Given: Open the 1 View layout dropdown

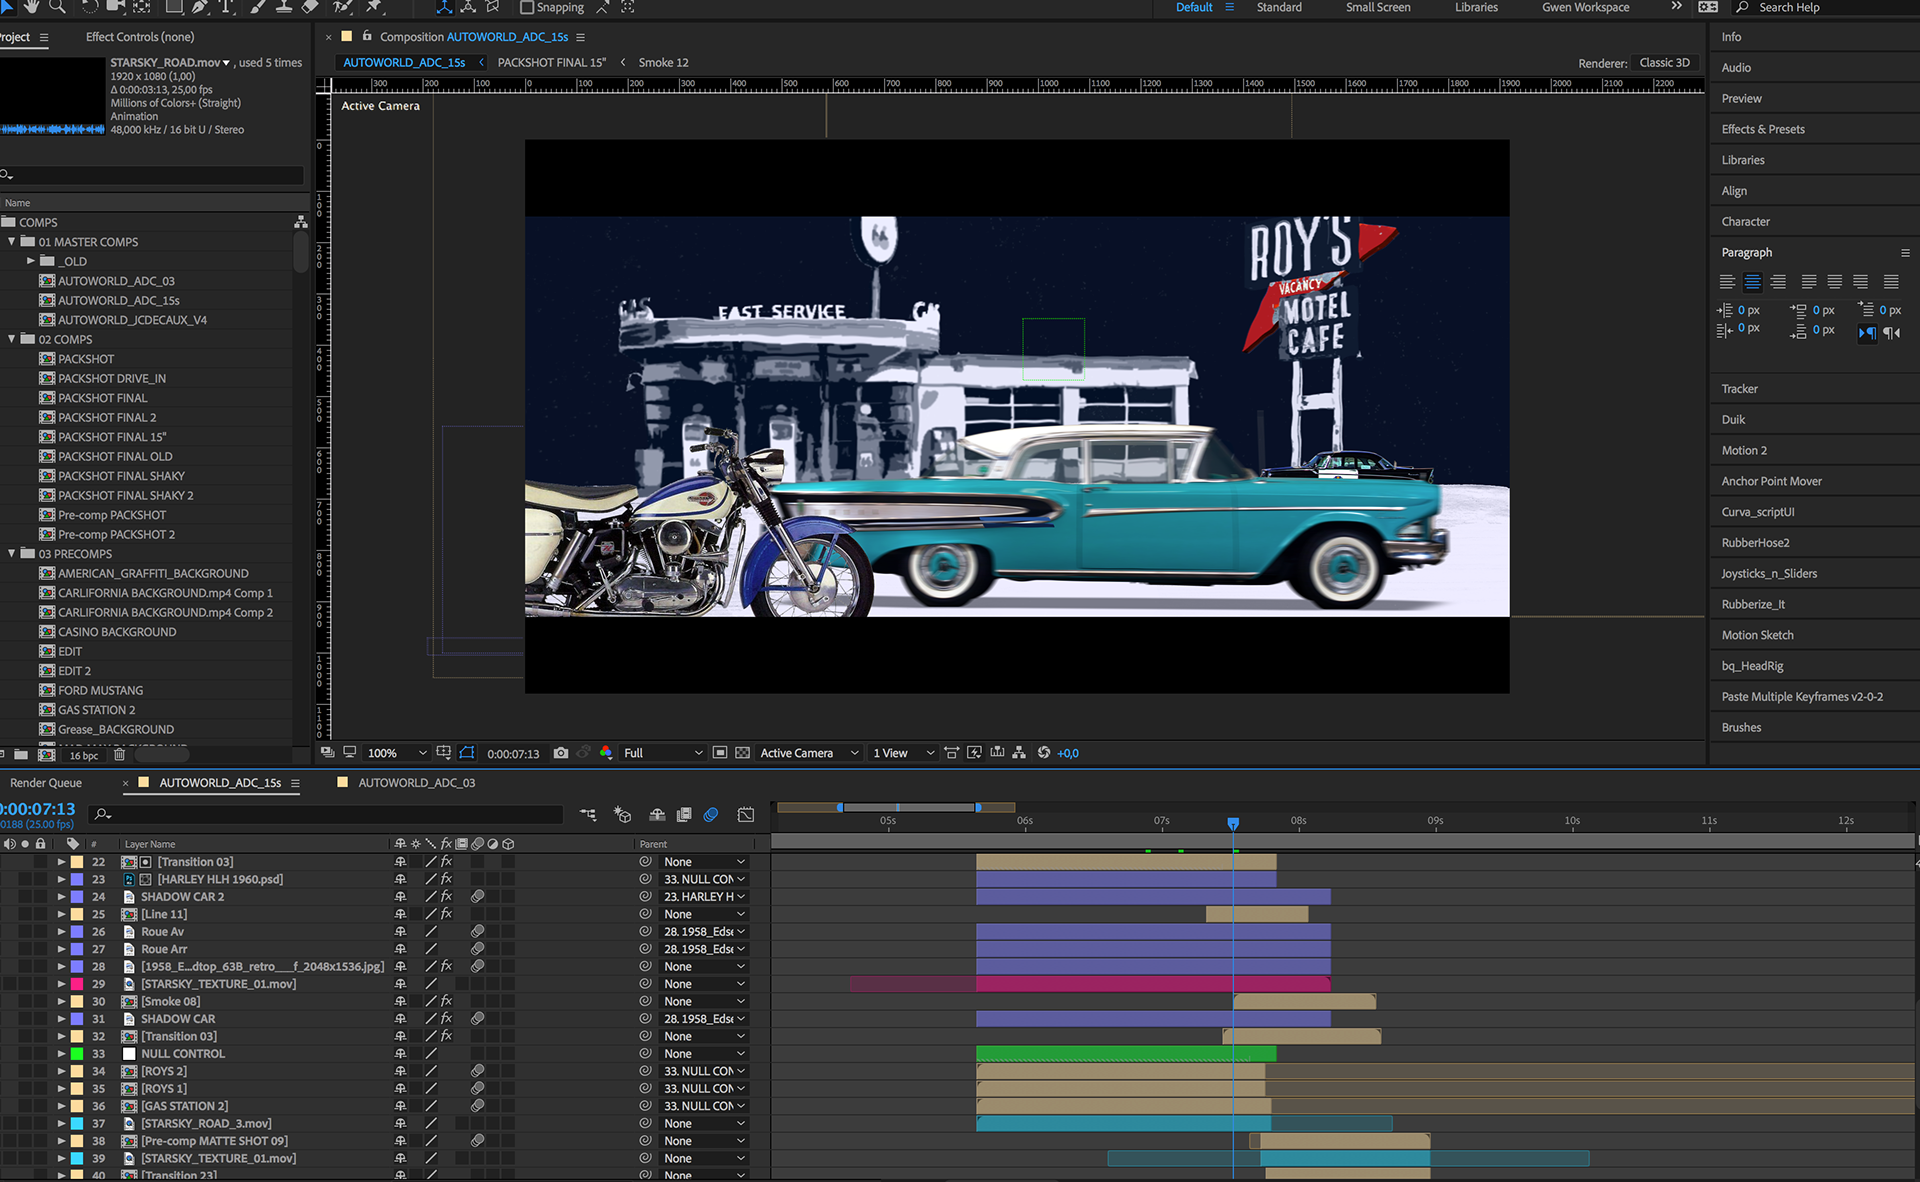Looking at the screenshot, I should click(x=904, y=753).
